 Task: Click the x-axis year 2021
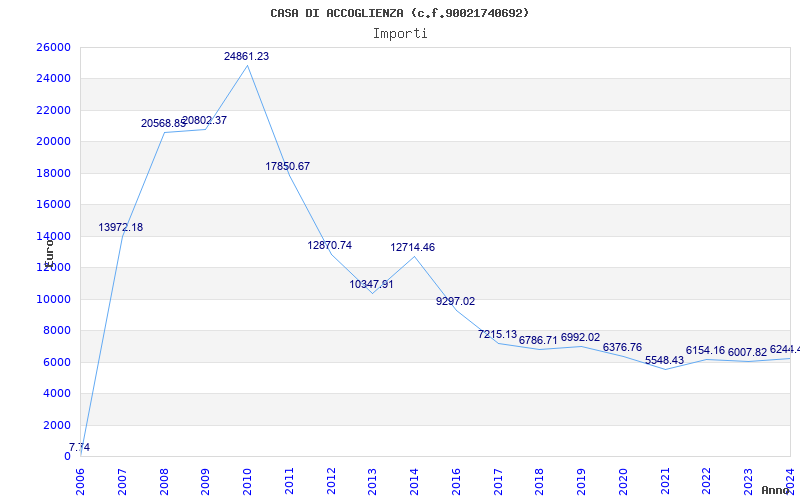click(665, 482)
